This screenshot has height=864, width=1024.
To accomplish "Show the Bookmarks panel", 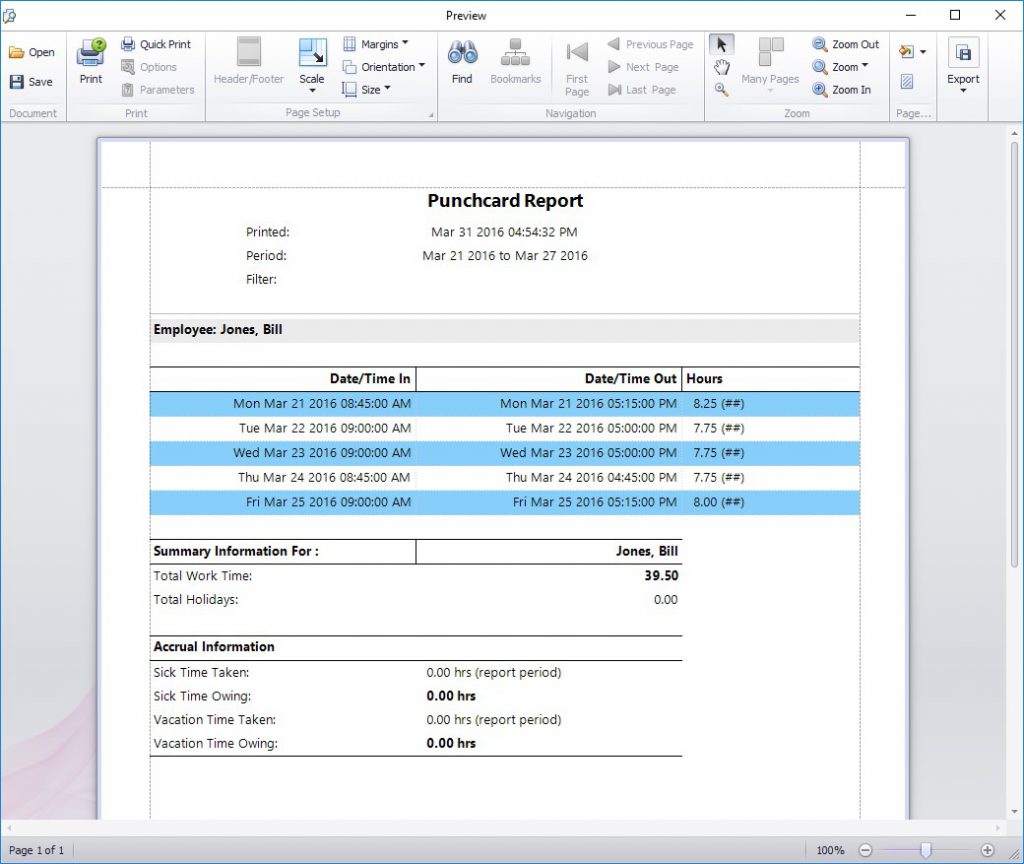I will click(515, 62).
